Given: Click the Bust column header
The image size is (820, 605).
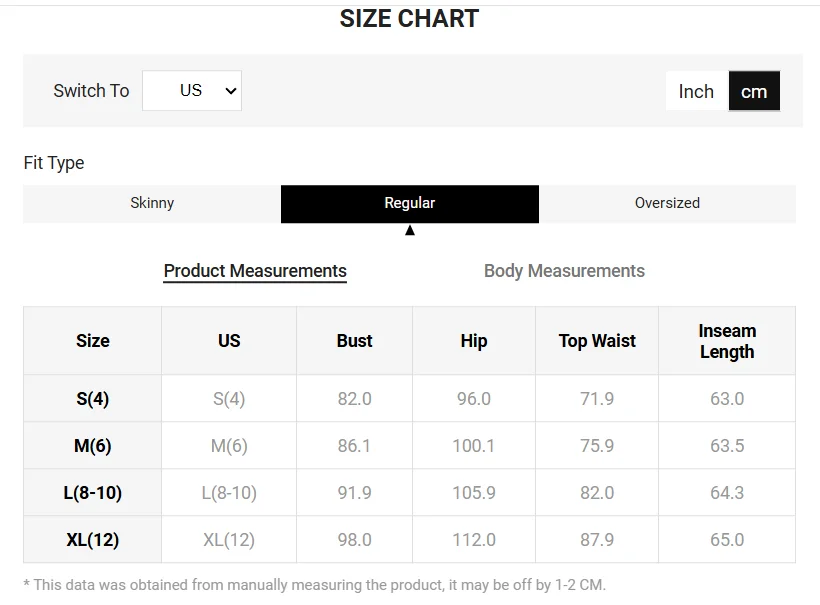Looking at the screenshot, I should [354, 341].
